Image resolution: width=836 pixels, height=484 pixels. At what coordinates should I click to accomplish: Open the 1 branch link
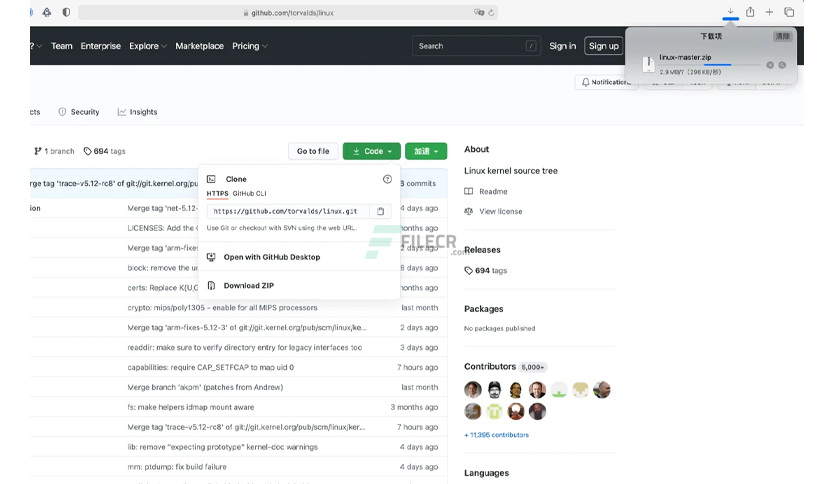54,151
